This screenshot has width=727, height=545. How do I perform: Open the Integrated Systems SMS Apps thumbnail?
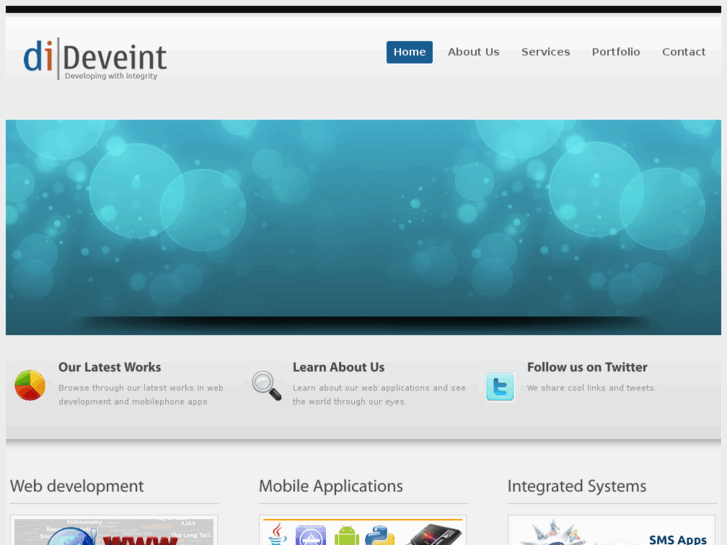tap(612, 532)
